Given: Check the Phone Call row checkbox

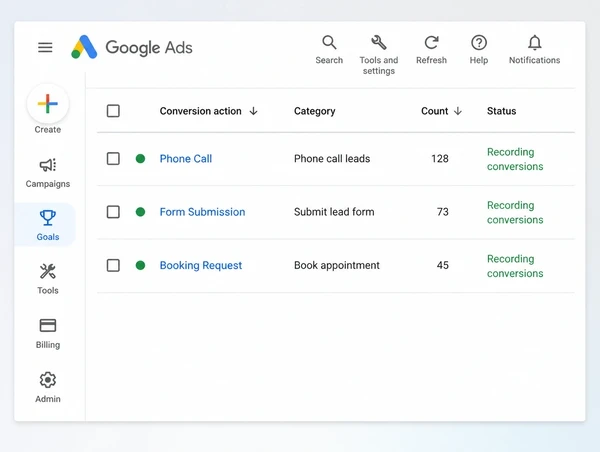Looking at the screenshot, I should [113, 158].
